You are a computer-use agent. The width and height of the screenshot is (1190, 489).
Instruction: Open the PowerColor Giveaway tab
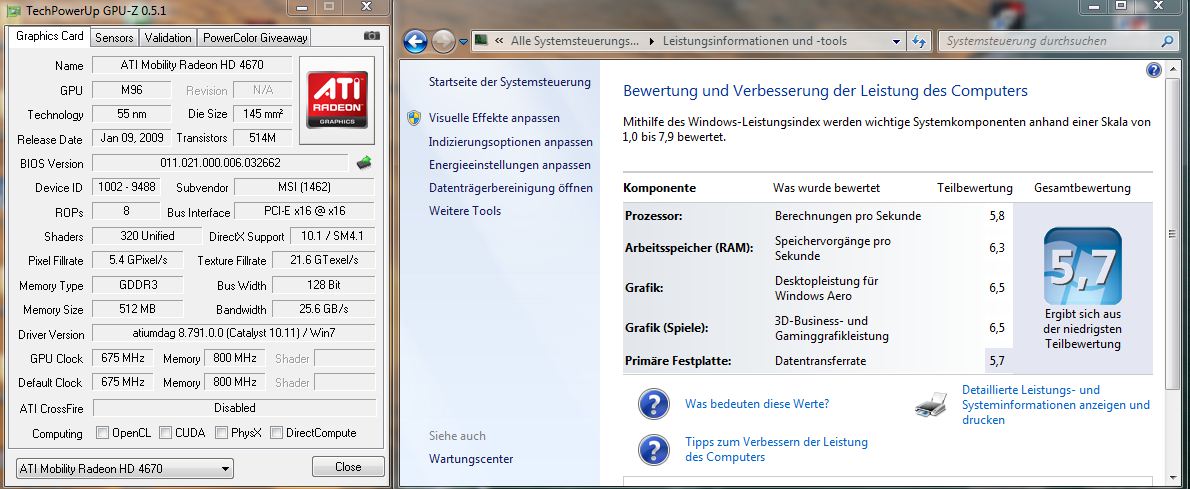pyautogui.click(x=255, y=38)
